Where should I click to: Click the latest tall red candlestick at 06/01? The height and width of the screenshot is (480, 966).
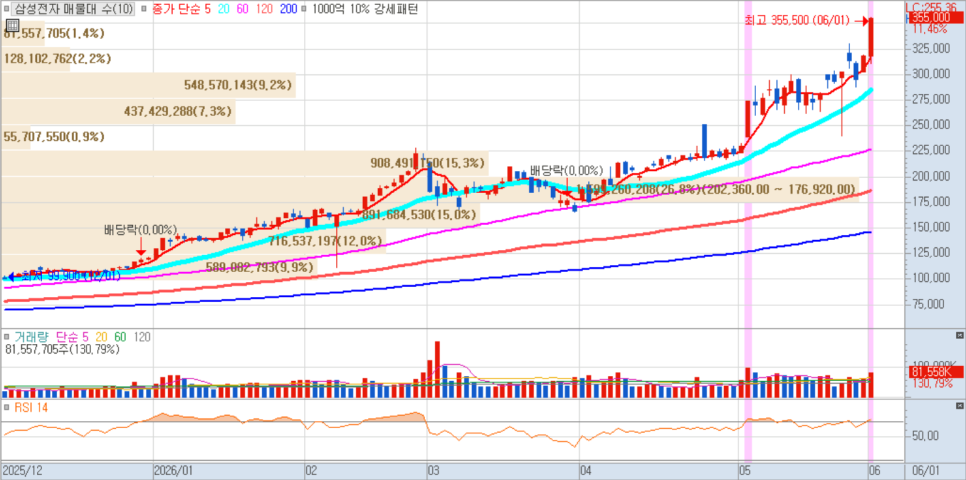[x=872, y=38]
